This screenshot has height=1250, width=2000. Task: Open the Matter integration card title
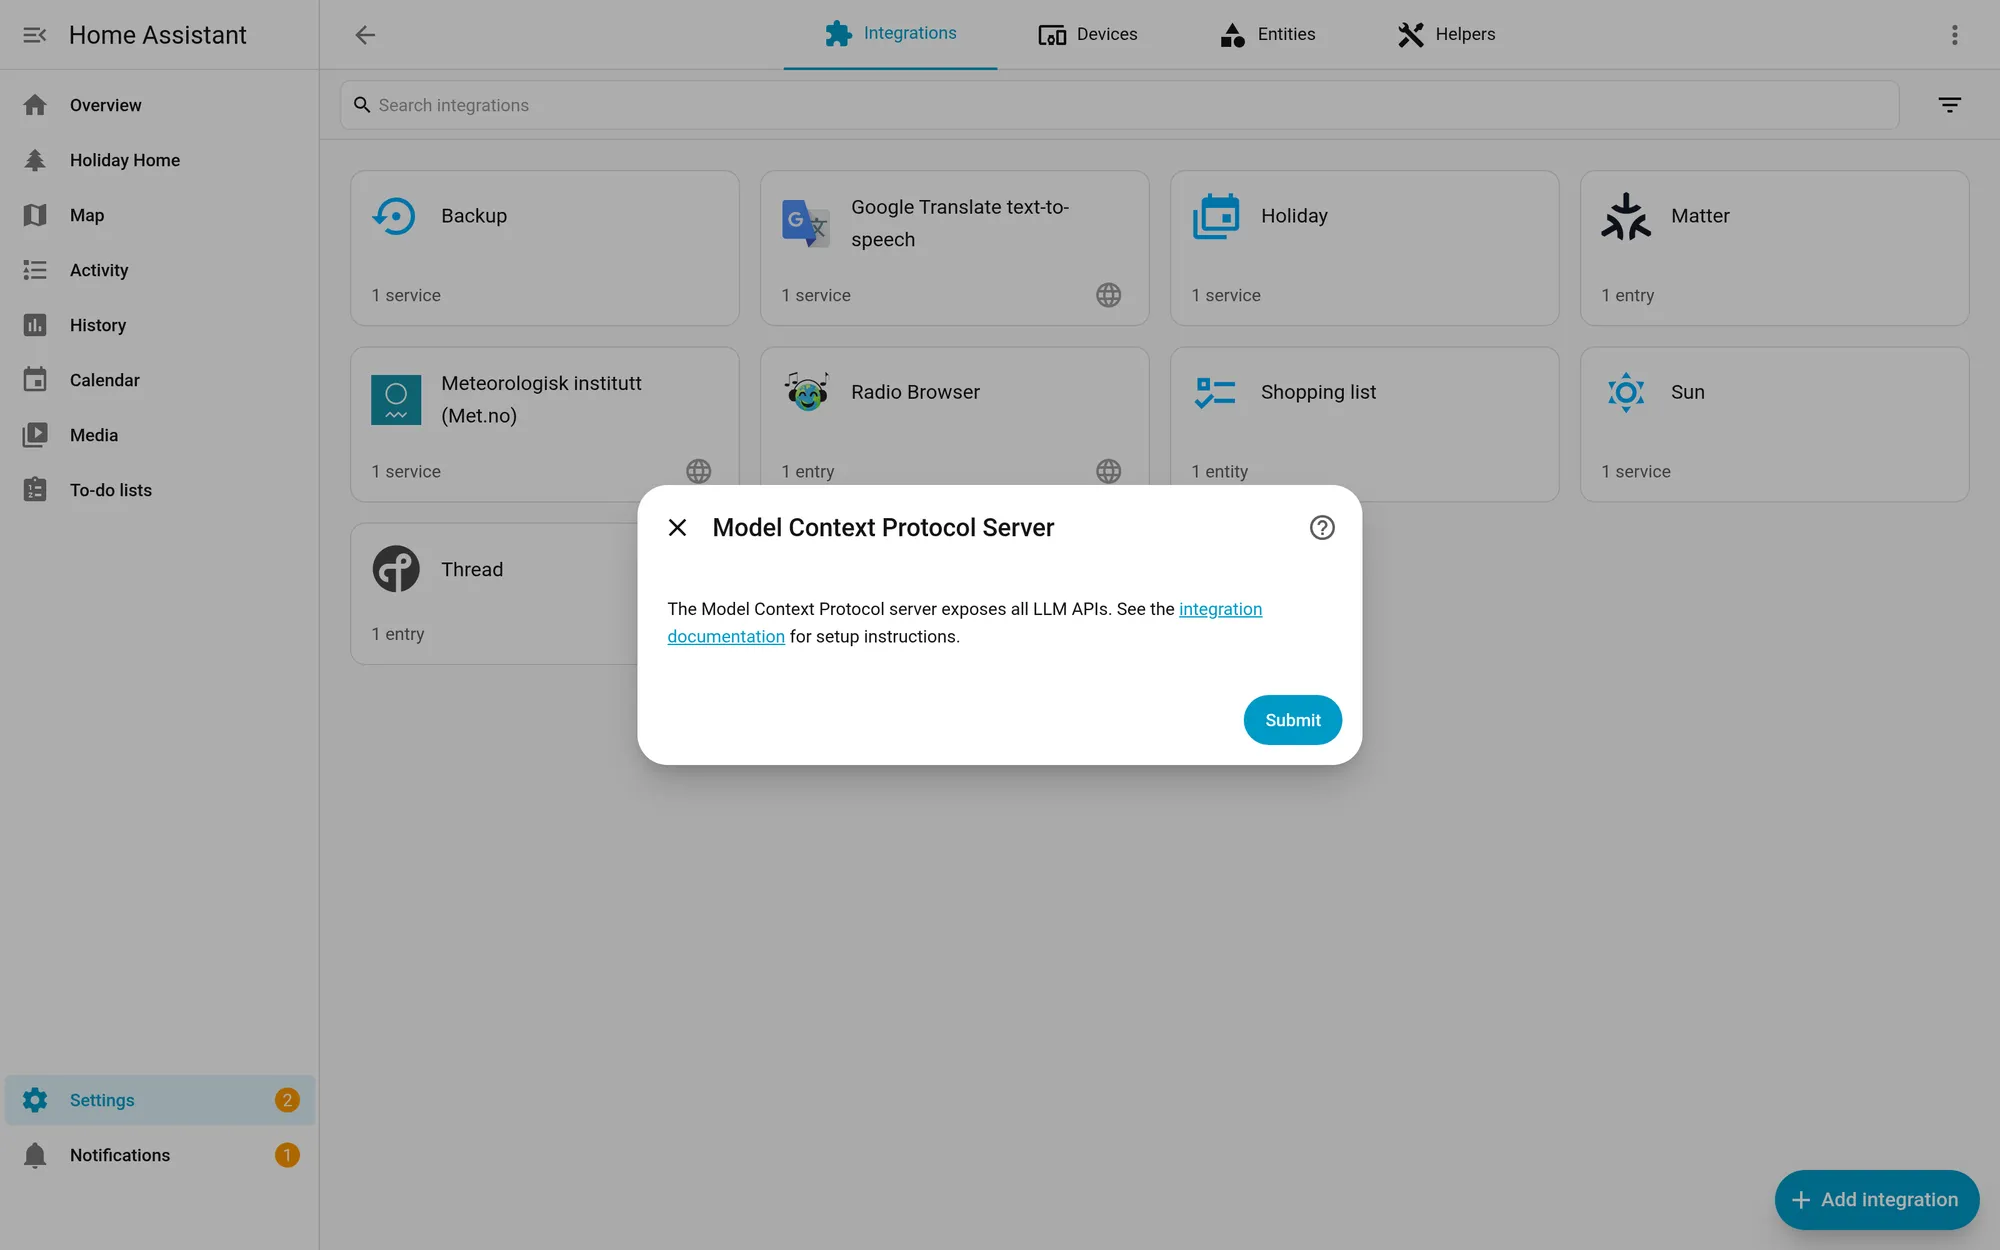click(x=1700, y=216)
